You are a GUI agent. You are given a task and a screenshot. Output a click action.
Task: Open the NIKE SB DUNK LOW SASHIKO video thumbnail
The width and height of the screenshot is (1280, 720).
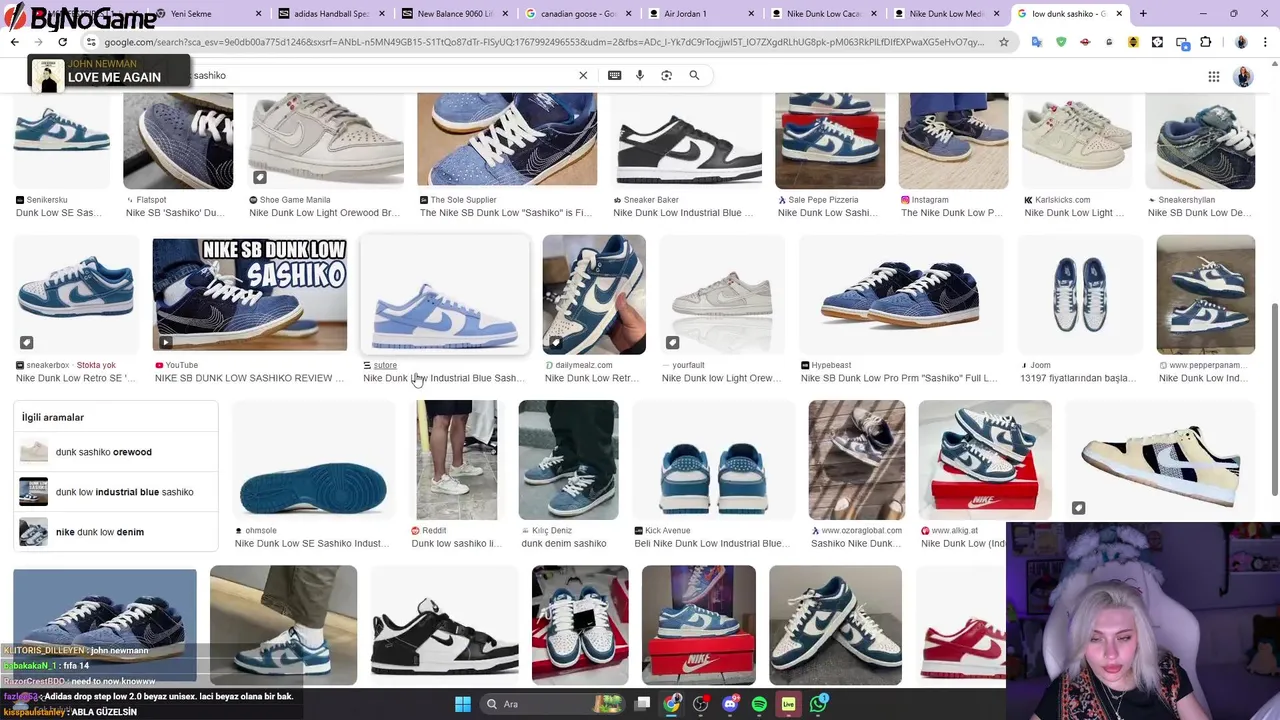[249, 295]
